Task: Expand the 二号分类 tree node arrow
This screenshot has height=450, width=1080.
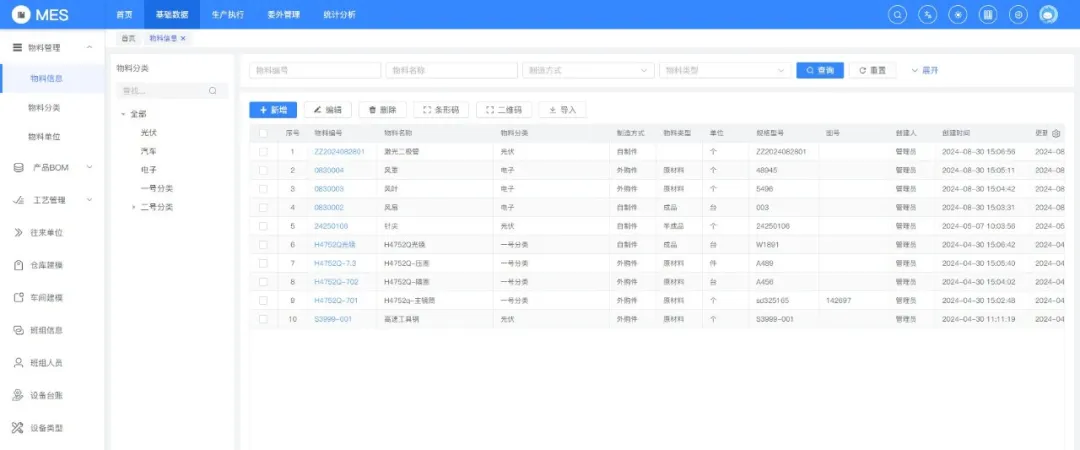Action: click(x=134, y=207)
